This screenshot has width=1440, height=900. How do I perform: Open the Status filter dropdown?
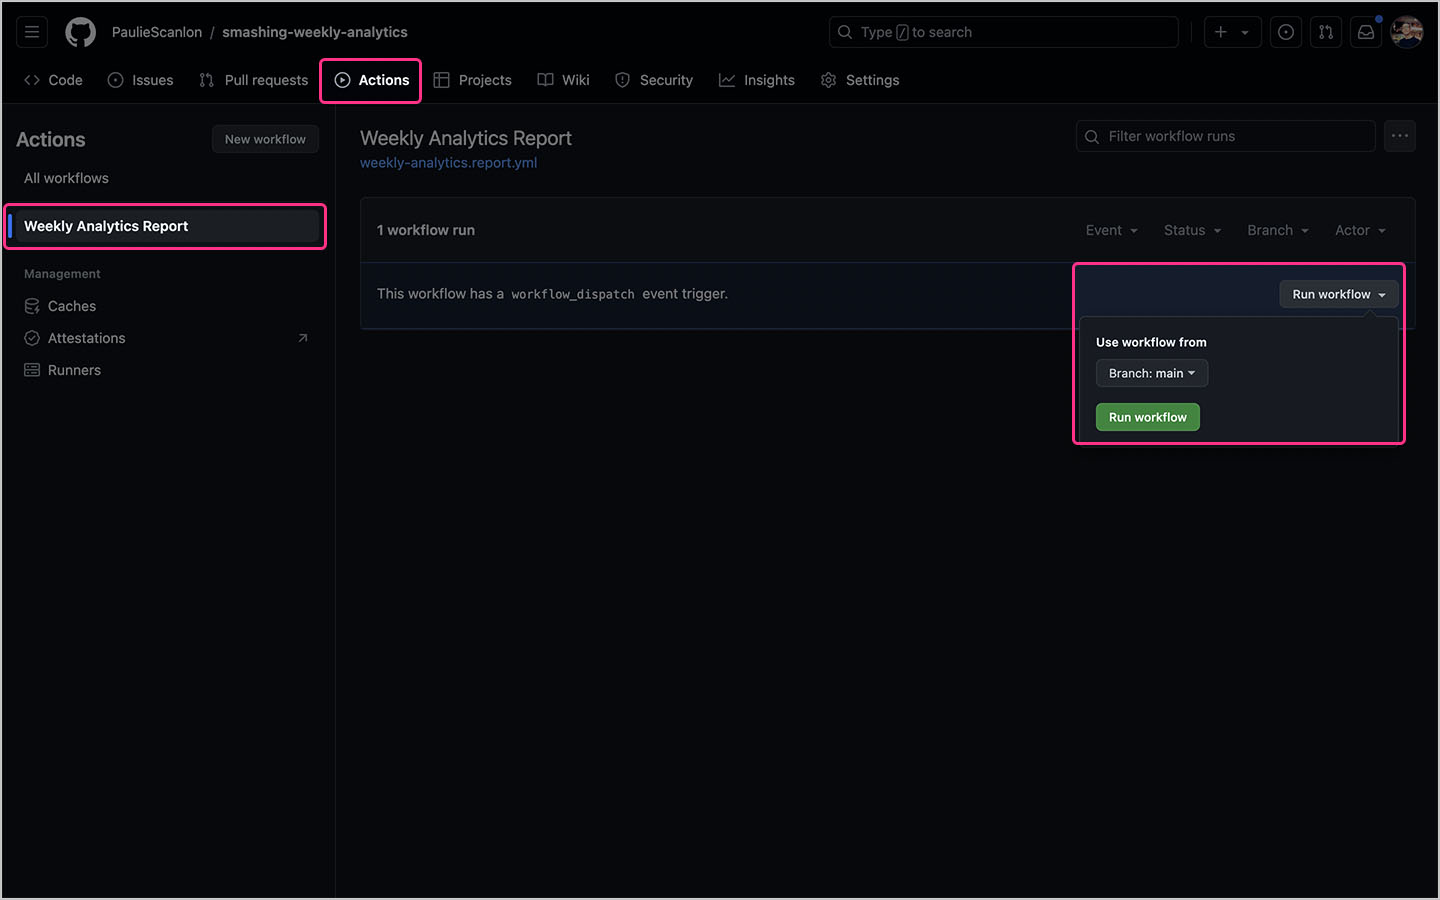coord(1191,230)
